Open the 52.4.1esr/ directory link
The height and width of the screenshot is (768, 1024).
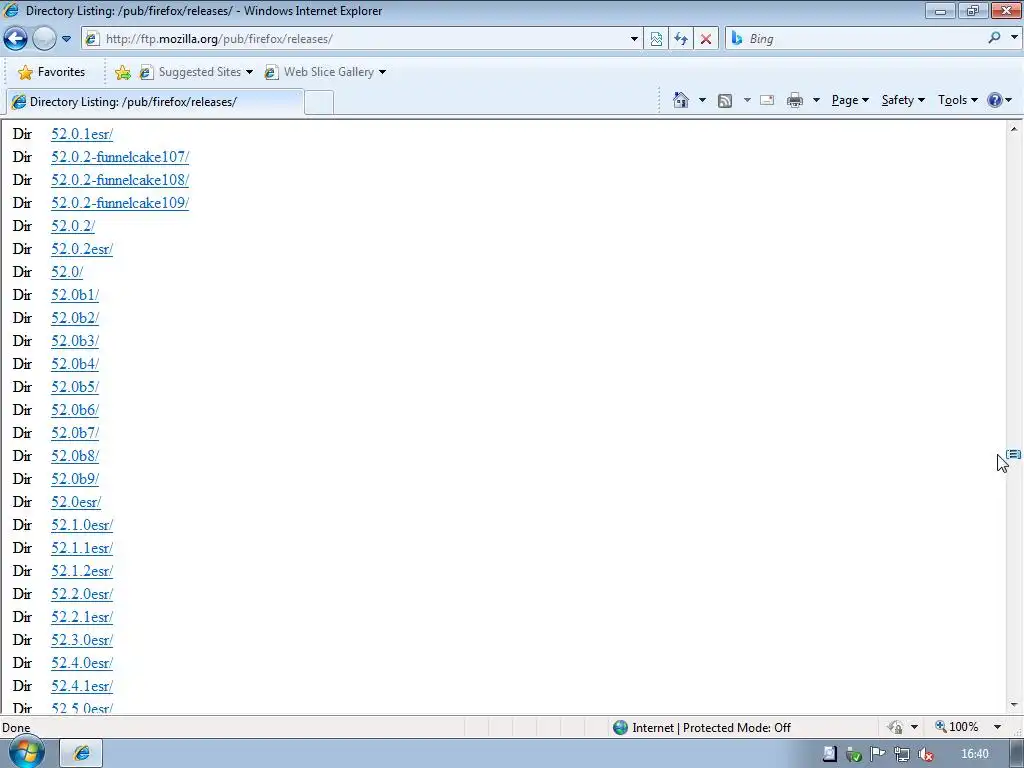82,686
